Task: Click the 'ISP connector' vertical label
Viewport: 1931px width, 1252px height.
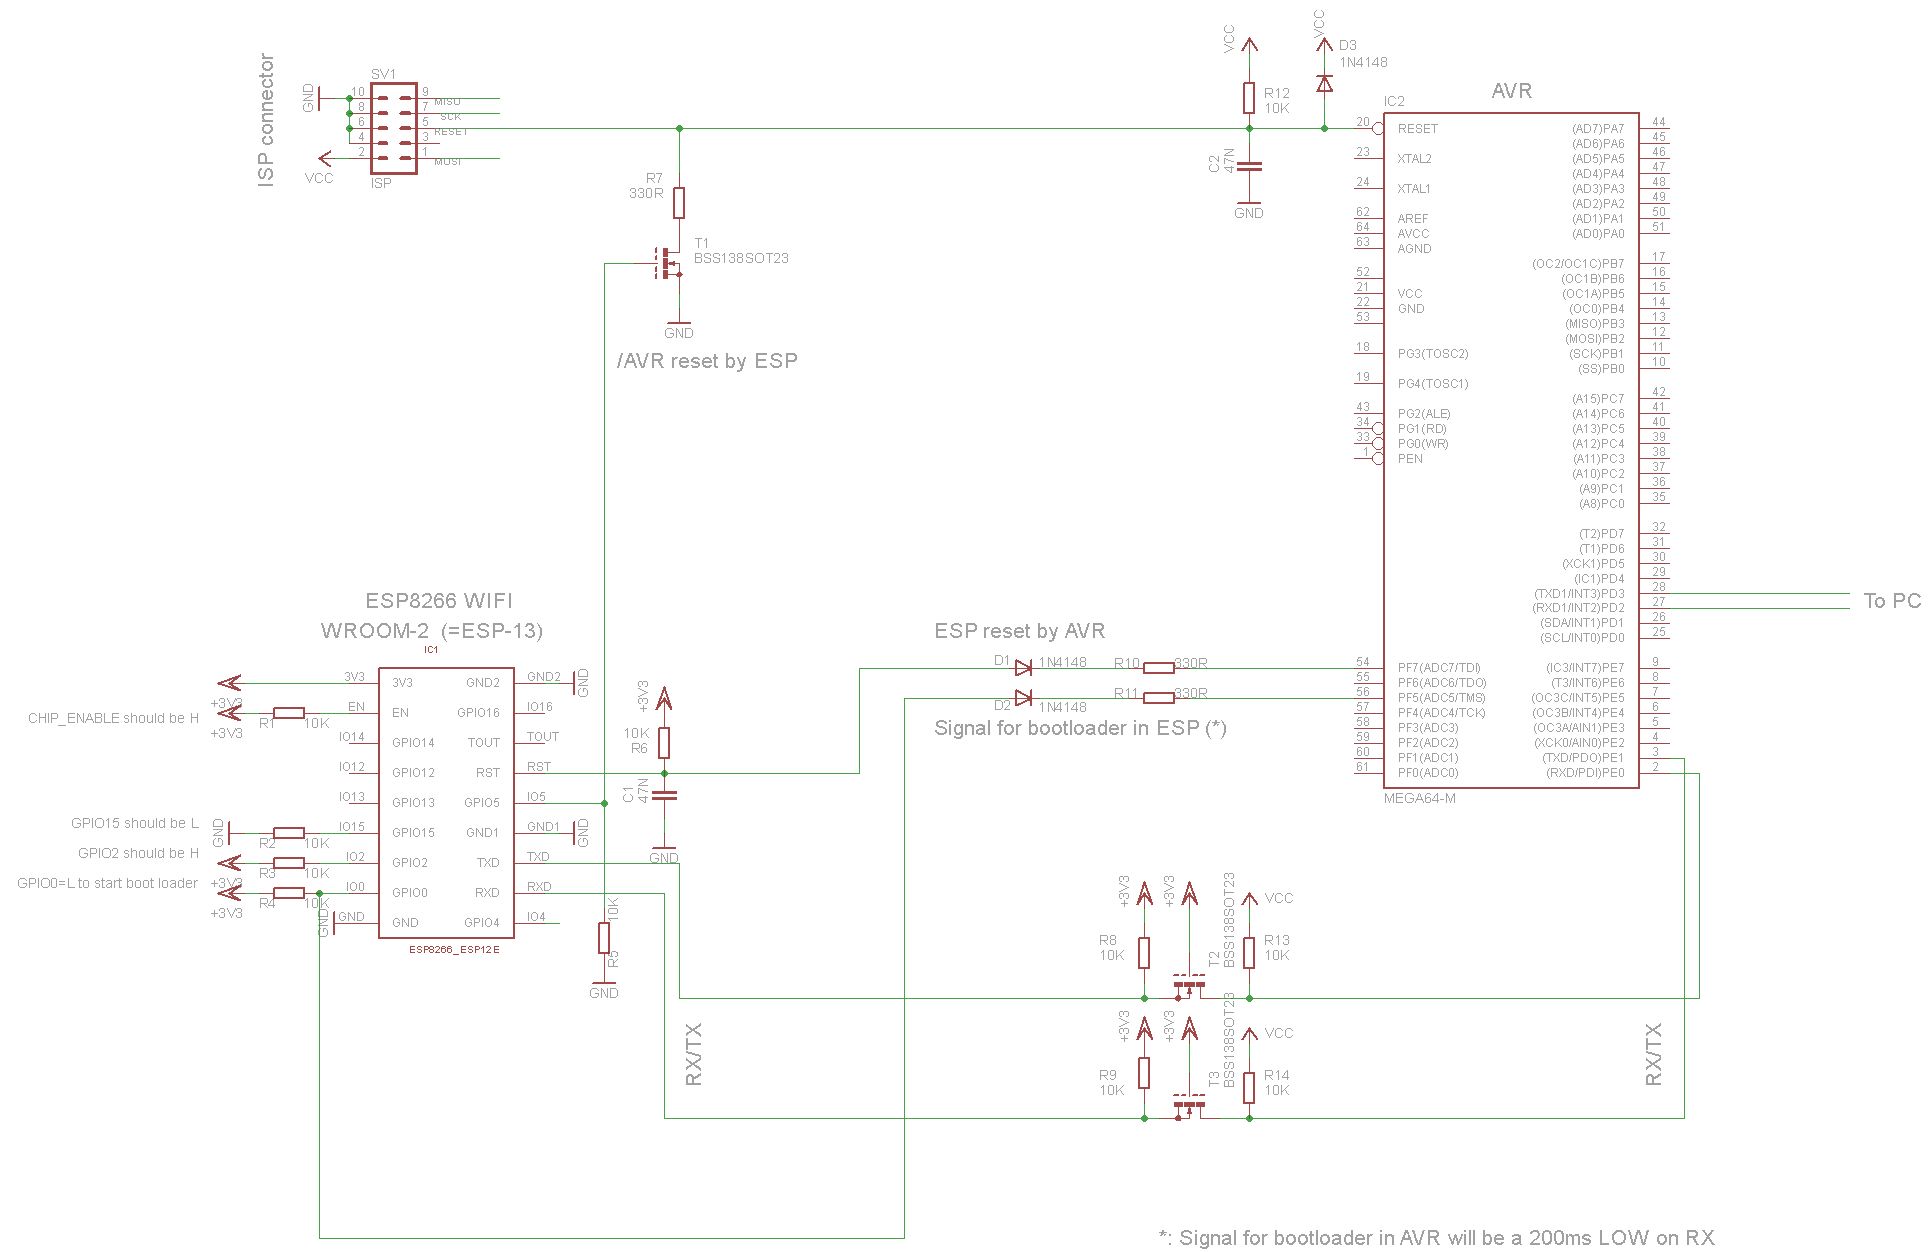Action: (x=265, y=120)
